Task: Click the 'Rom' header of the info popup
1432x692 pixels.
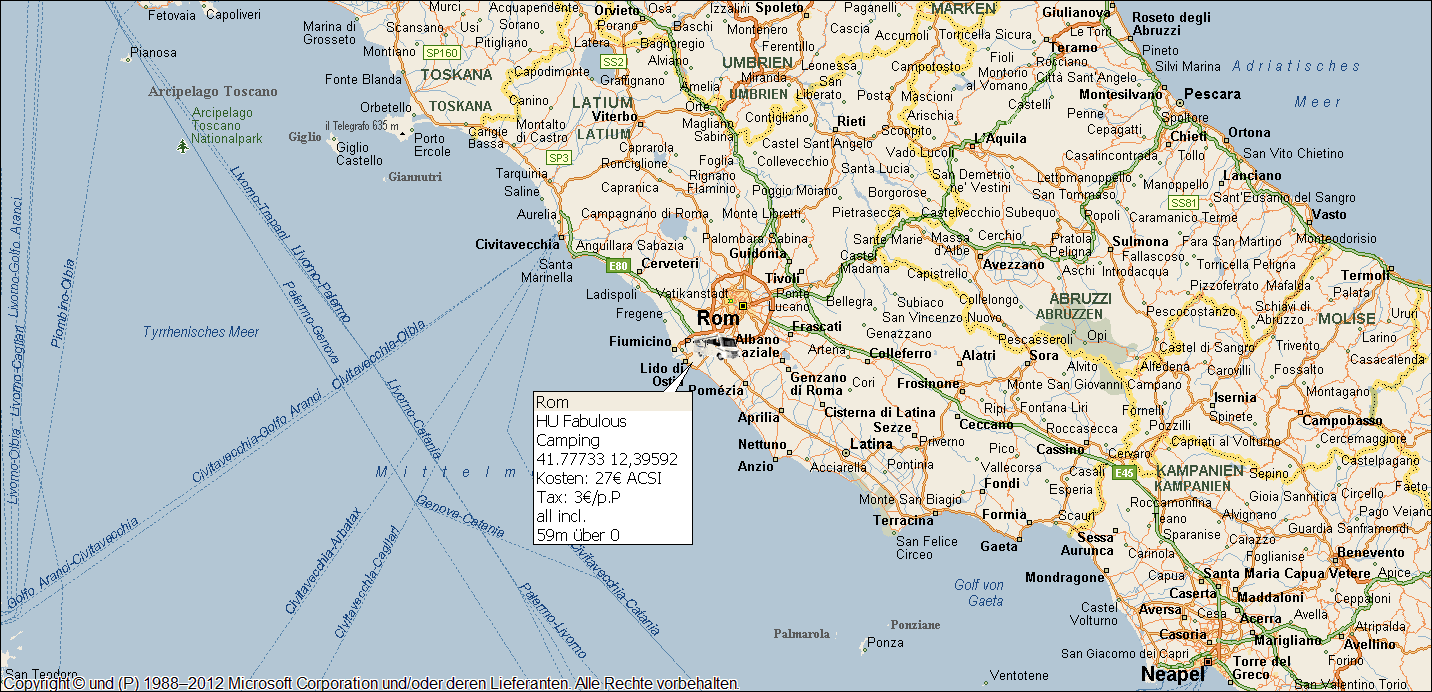Action: click(x=552, y=402)
